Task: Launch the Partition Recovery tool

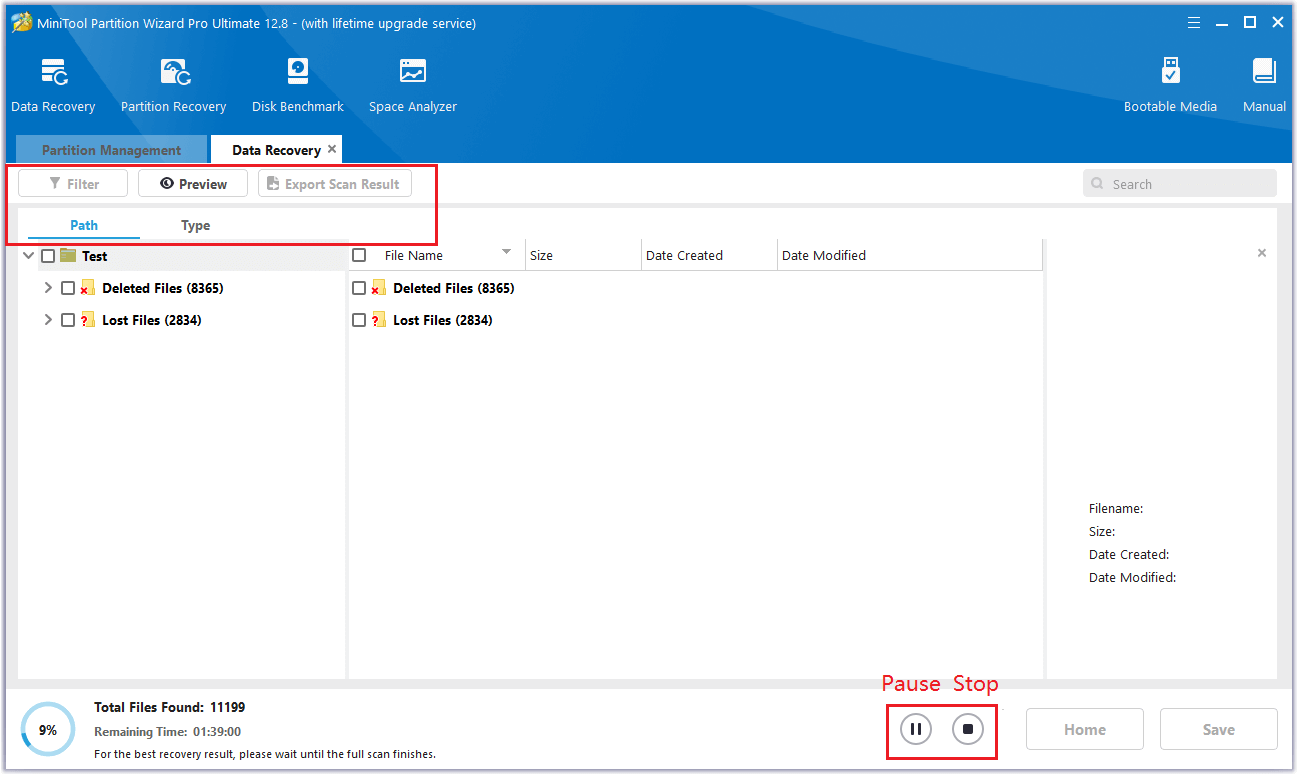Action: pyautogui.click(x=173, y=74)
